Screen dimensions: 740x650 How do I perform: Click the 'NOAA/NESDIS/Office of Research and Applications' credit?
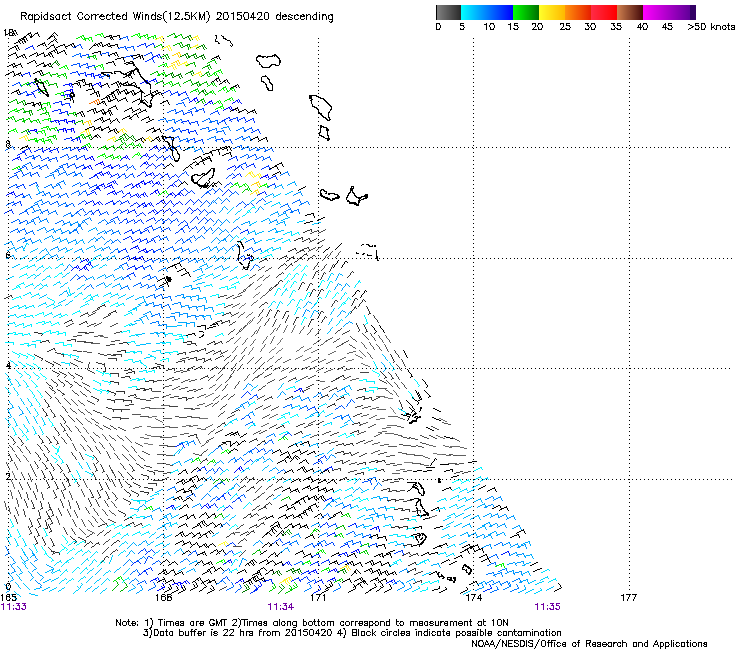coord(589,644)
